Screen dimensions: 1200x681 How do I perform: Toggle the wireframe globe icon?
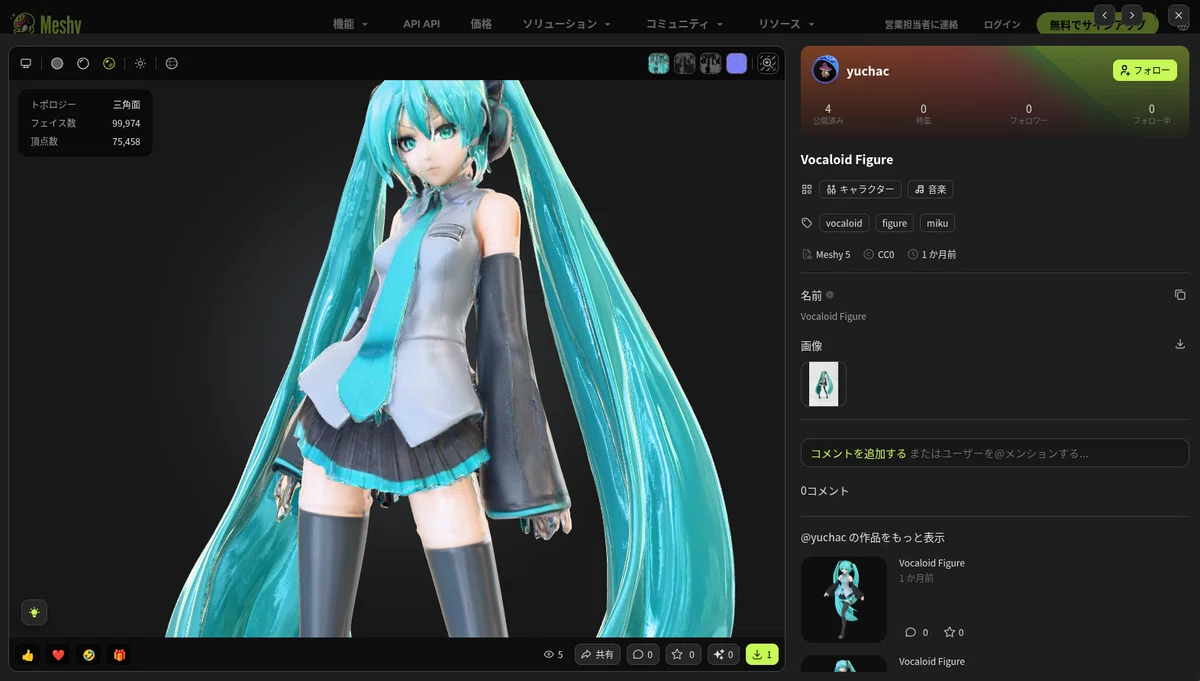pos(171,63)
